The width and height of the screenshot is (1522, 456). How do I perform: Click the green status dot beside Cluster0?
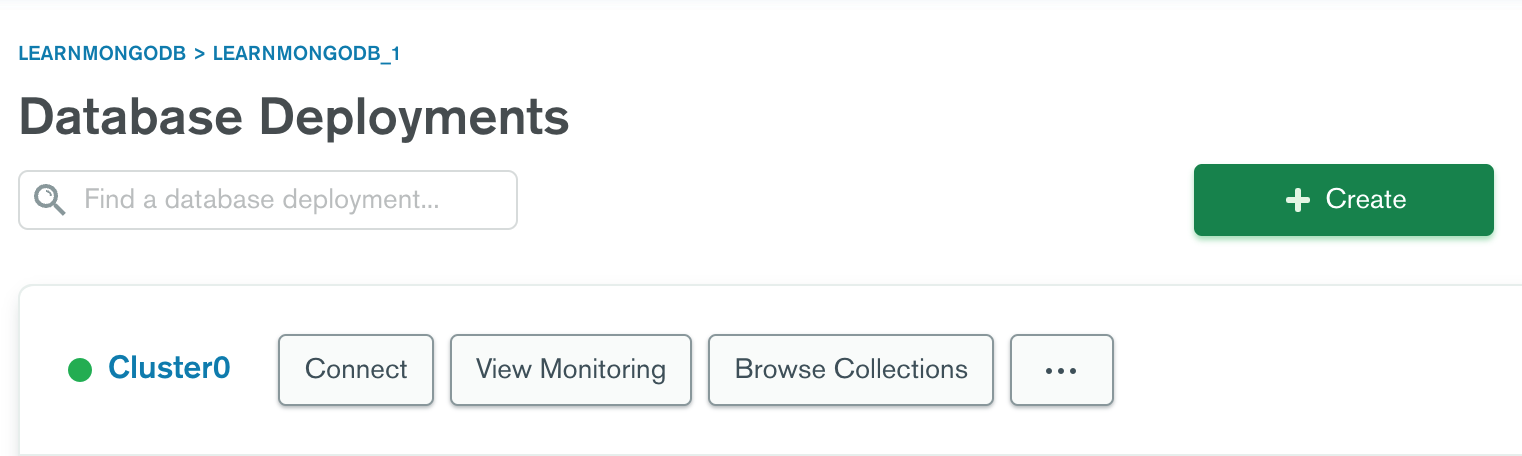[x=80, y=370]
